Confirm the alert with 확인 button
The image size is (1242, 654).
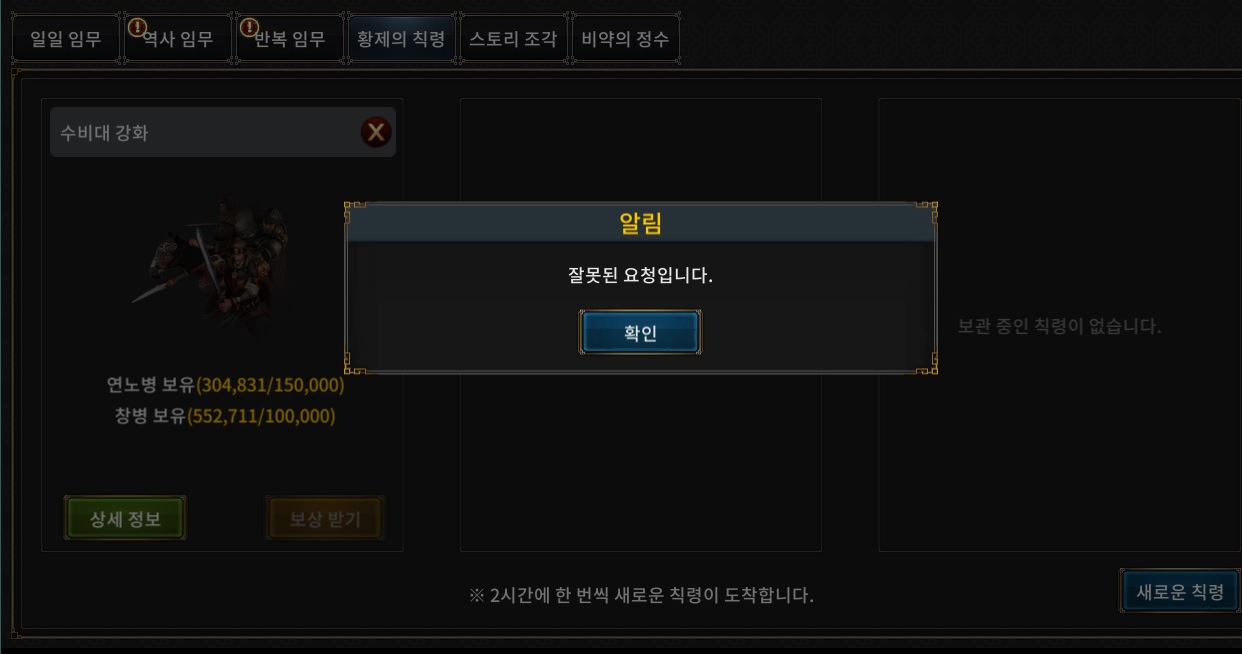[640, 333]
